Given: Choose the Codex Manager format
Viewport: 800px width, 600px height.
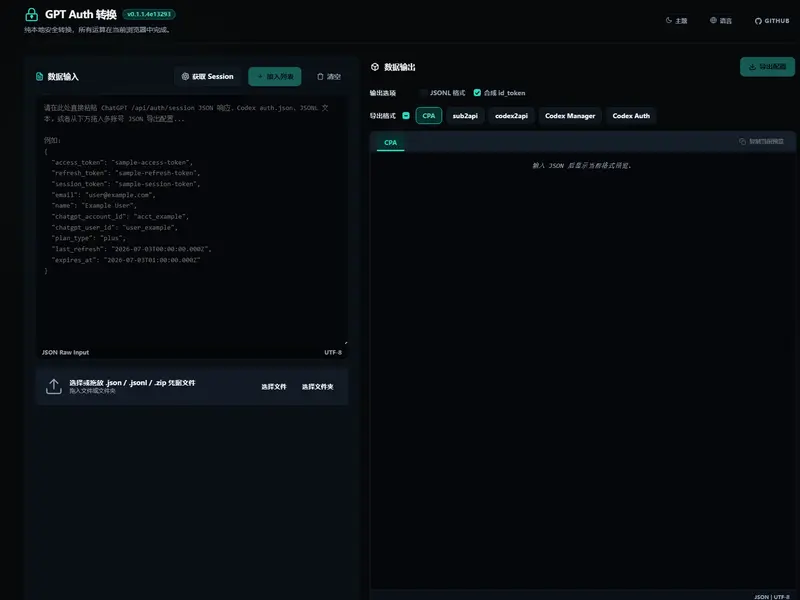Looking at the screenshot, I should 570,116.
